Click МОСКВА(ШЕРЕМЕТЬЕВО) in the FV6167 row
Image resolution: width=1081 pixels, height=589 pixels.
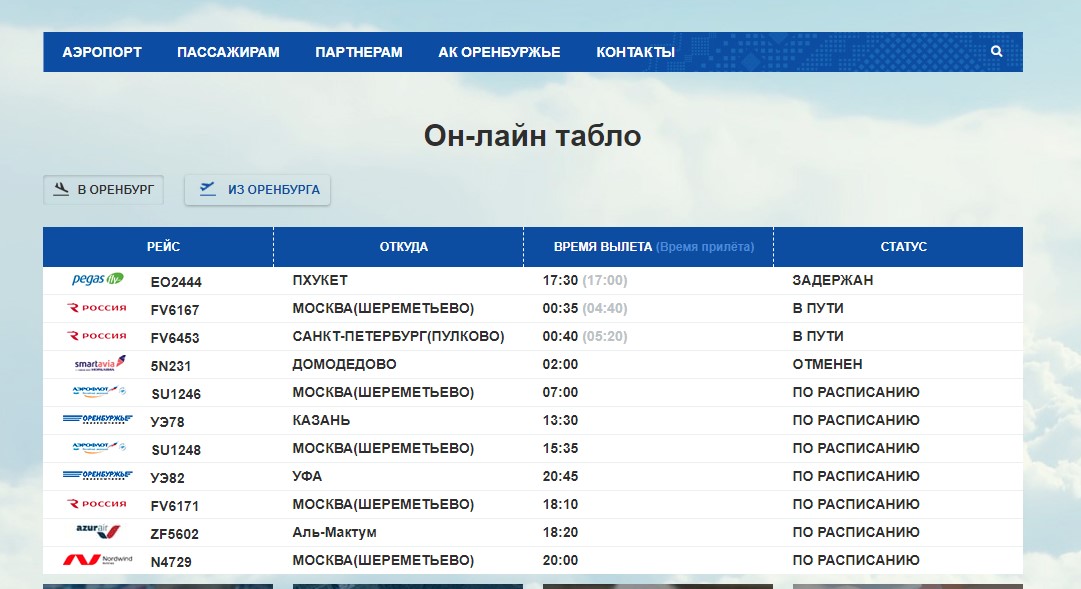[383, 308]
